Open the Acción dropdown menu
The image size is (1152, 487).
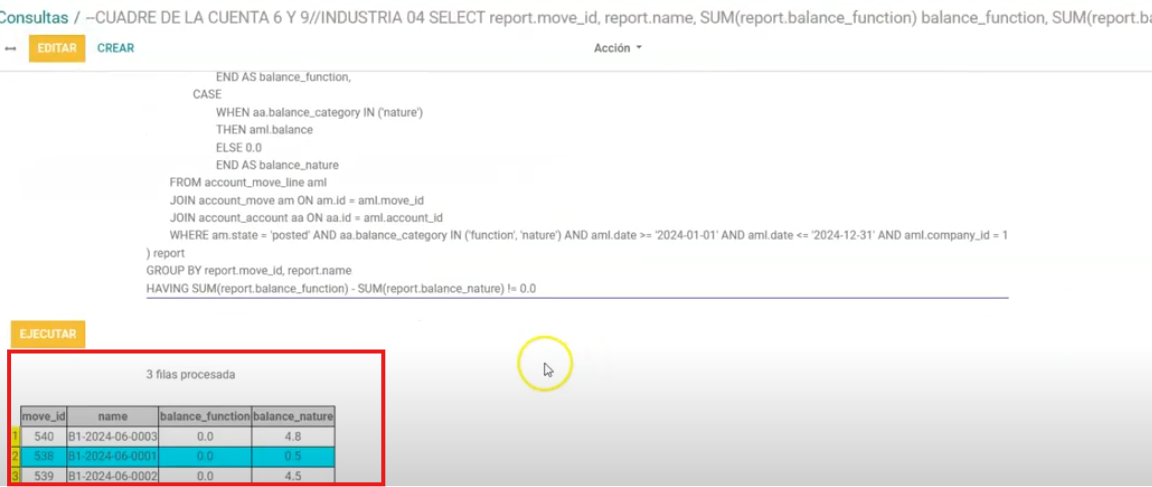point(617,48)
